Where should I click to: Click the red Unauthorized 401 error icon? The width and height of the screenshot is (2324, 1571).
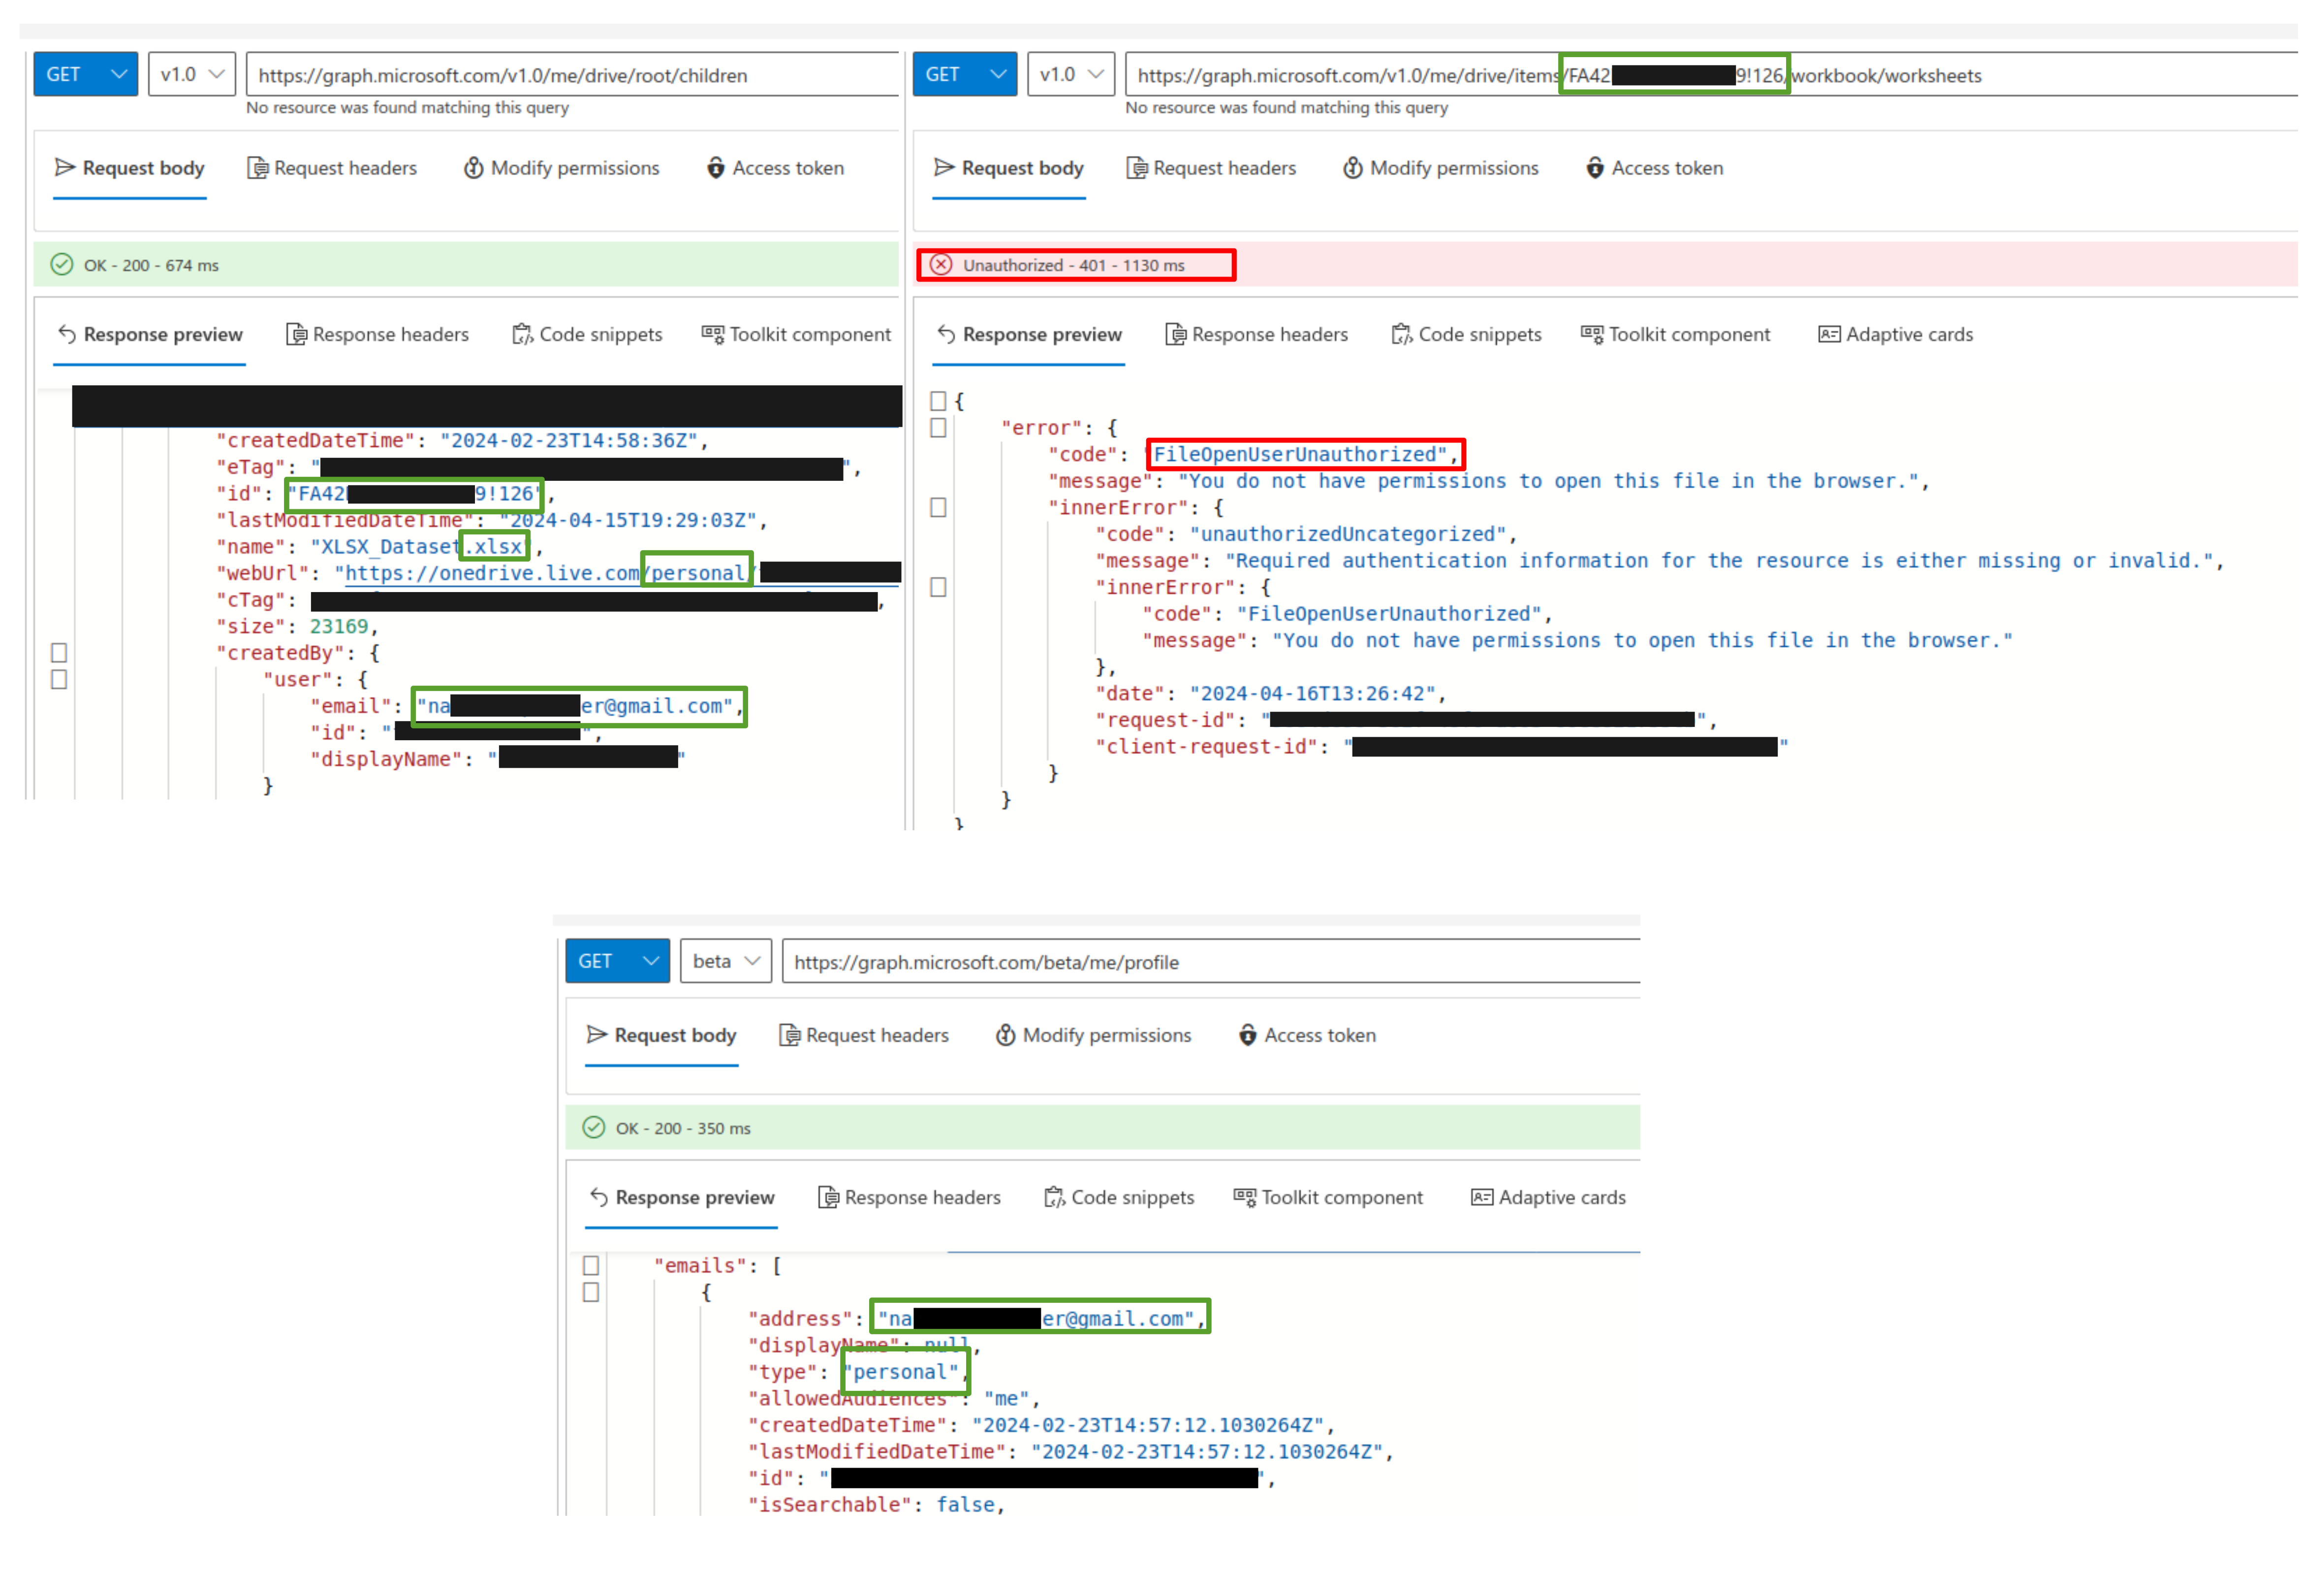pos(941,265)
